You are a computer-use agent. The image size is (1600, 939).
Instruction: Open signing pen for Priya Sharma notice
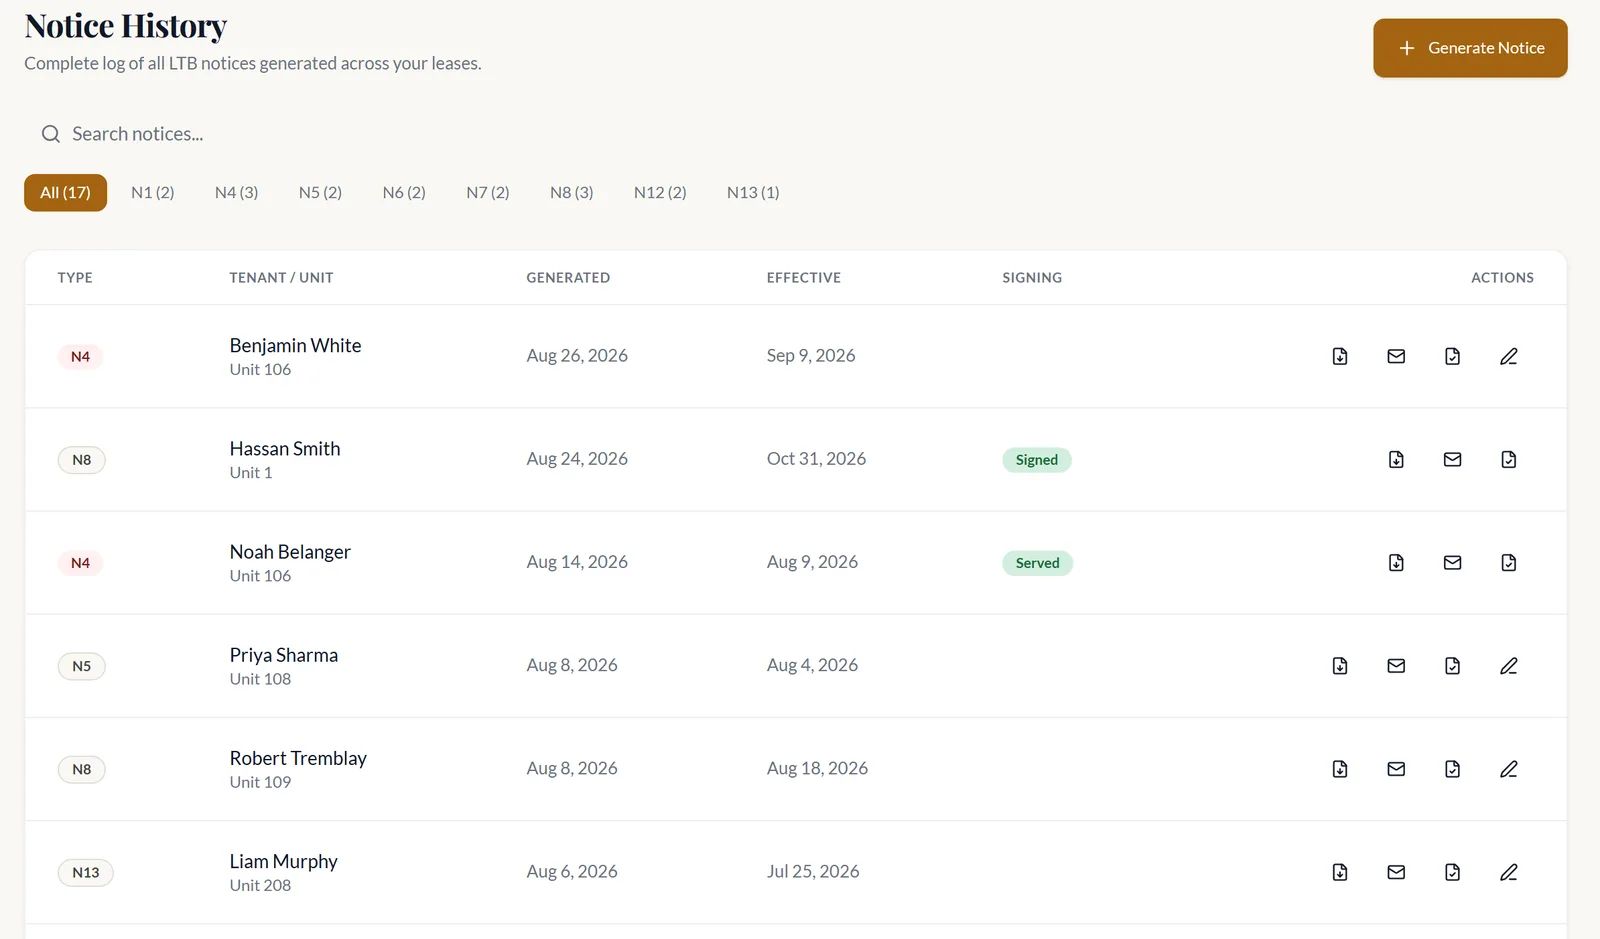click(x=1508, y=665)
